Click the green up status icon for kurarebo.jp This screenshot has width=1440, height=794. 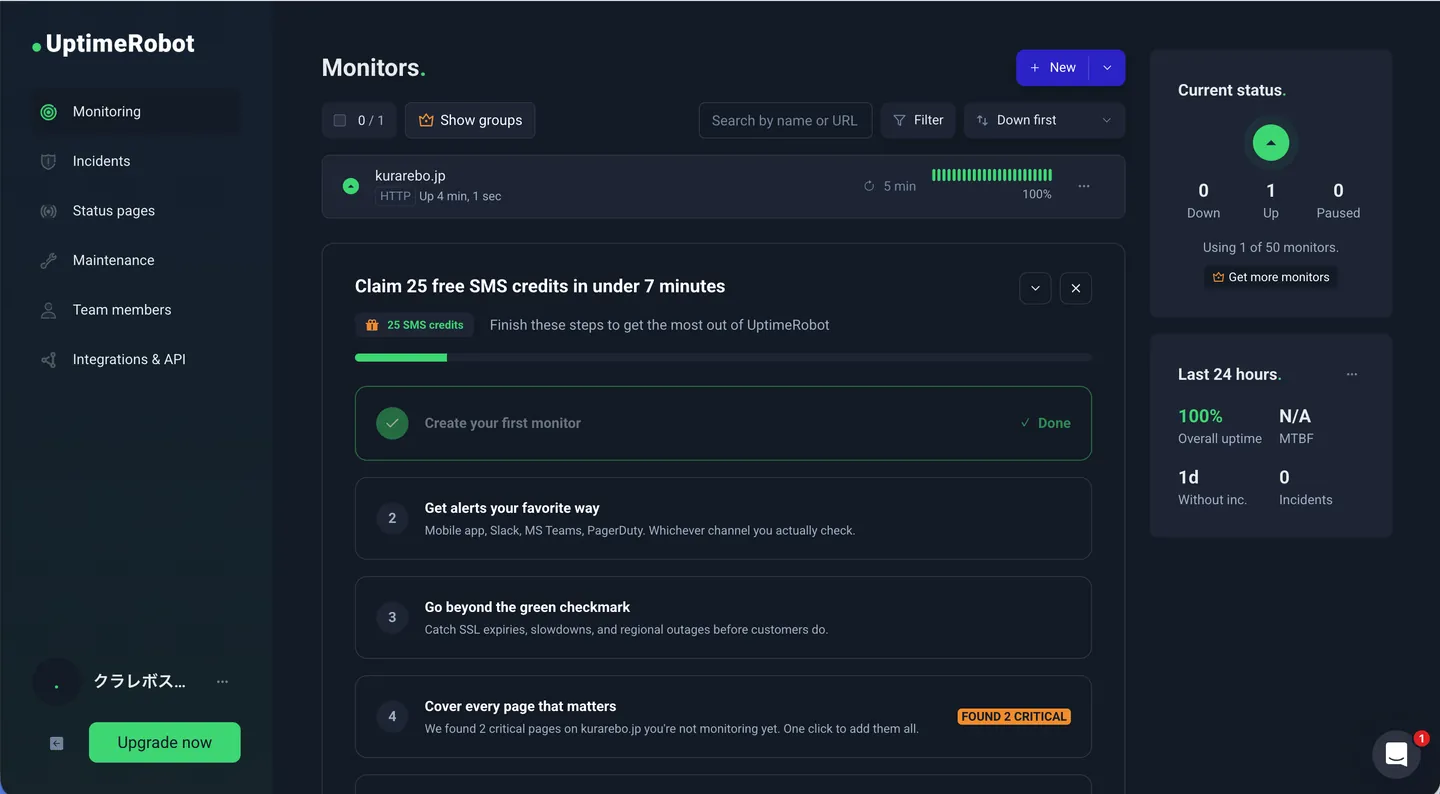coord(351,186)
